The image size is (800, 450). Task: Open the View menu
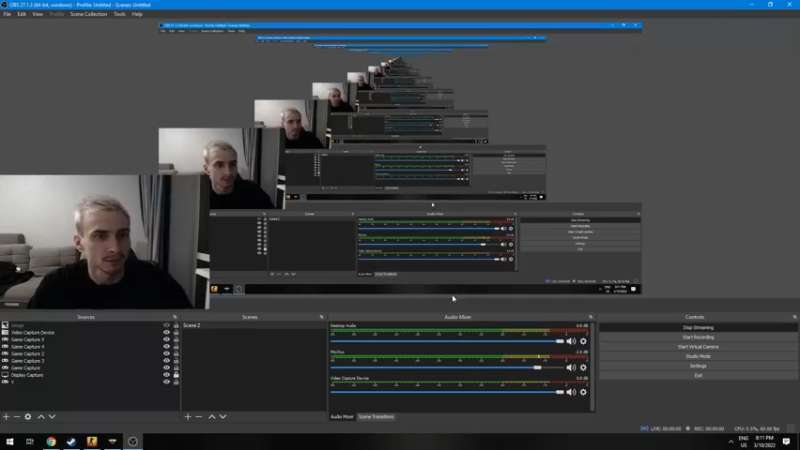coord(38,14)
